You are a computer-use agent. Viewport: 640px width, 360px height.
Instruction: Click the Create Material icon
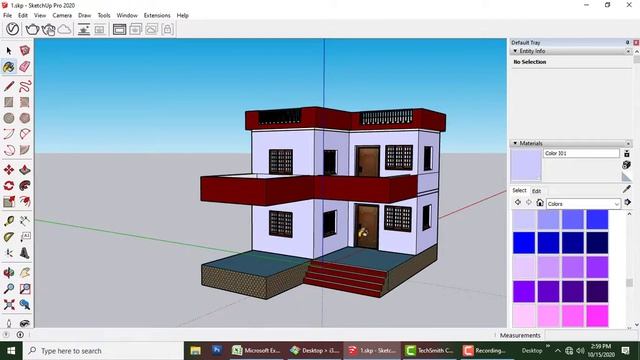(627, 164)
